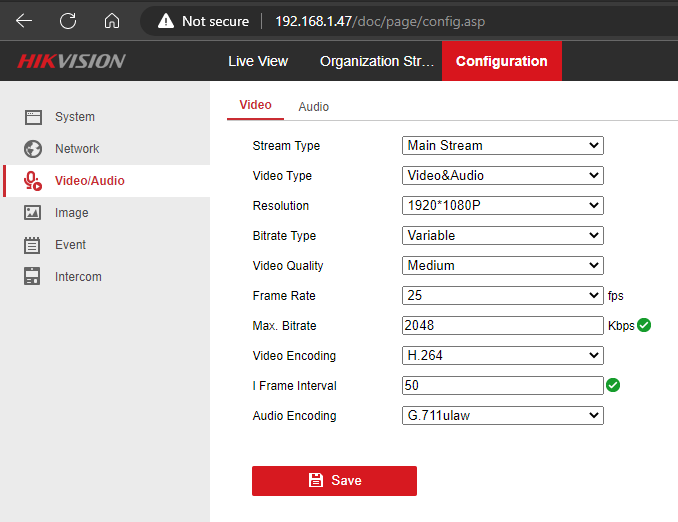Open the Video Encoding dropdown
This screenshot has width=678, height=522.
point(502,356)
